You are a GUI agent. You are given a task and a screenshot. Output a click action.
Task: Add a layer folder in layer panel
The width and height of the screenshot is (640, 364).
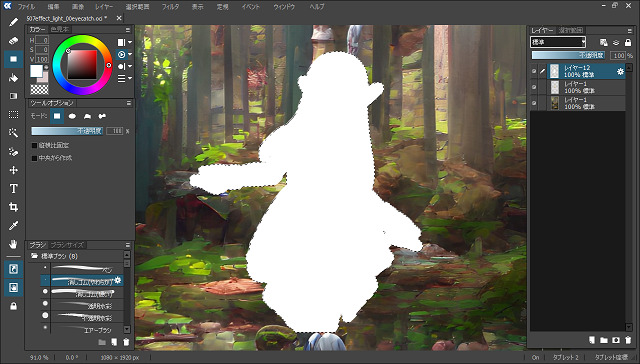[x=604, y=340]
